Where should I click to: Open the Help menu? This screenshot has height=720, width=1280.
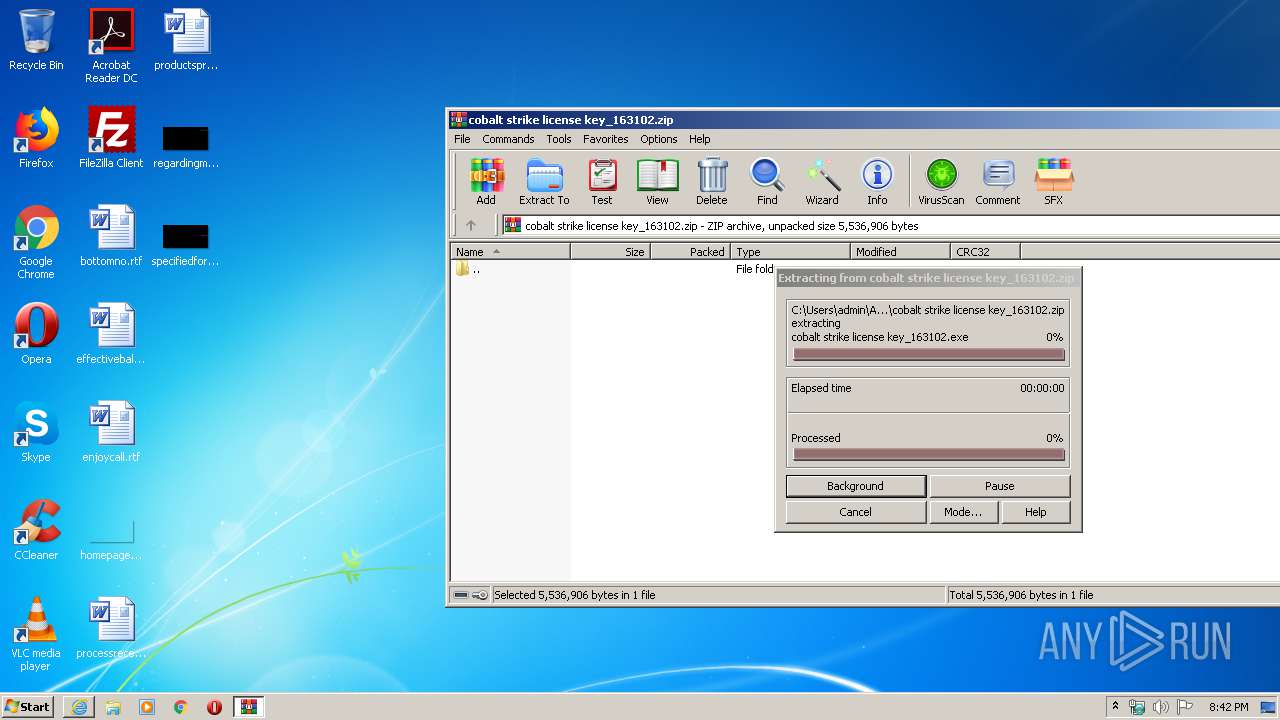click(700, 139)
